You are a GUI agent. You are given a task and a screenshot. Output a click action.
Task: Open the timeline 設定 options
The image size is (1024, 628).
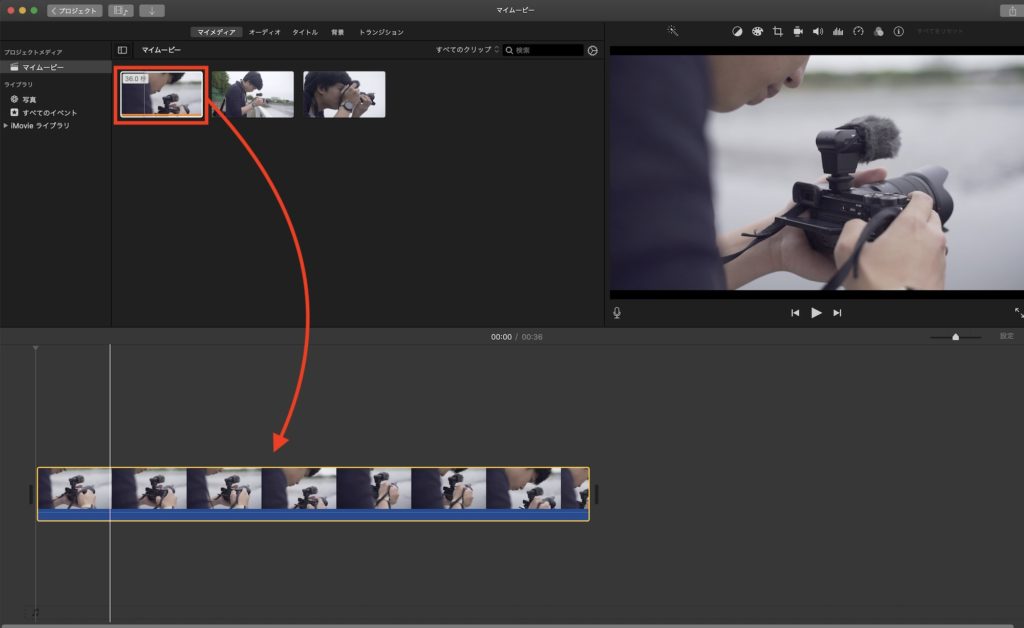coord(1006,337)
